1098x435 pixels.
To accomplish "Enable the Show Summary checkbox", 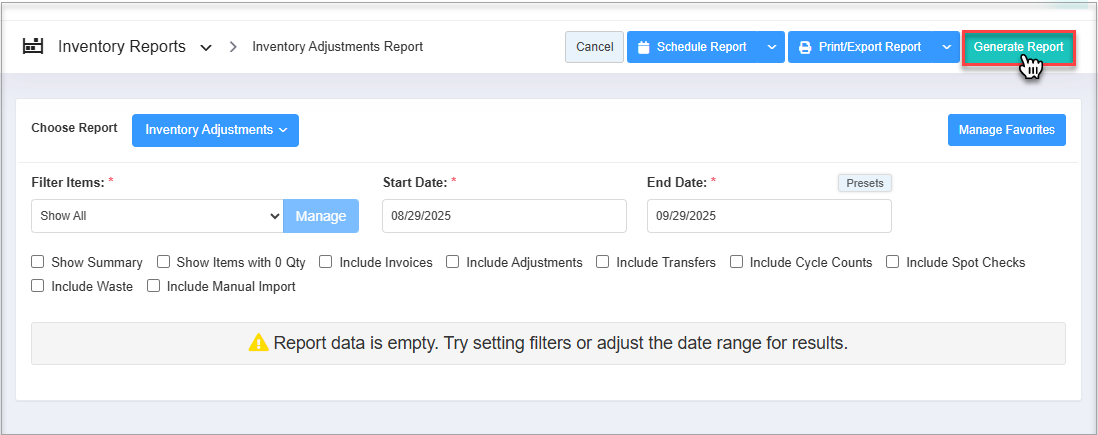I will coord(38,262).
